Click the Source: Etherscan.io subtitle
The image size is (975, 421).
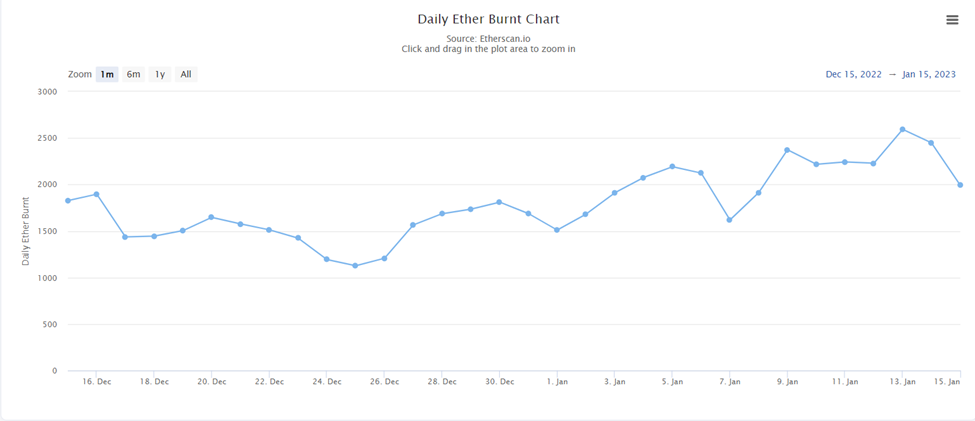(488, 38)
